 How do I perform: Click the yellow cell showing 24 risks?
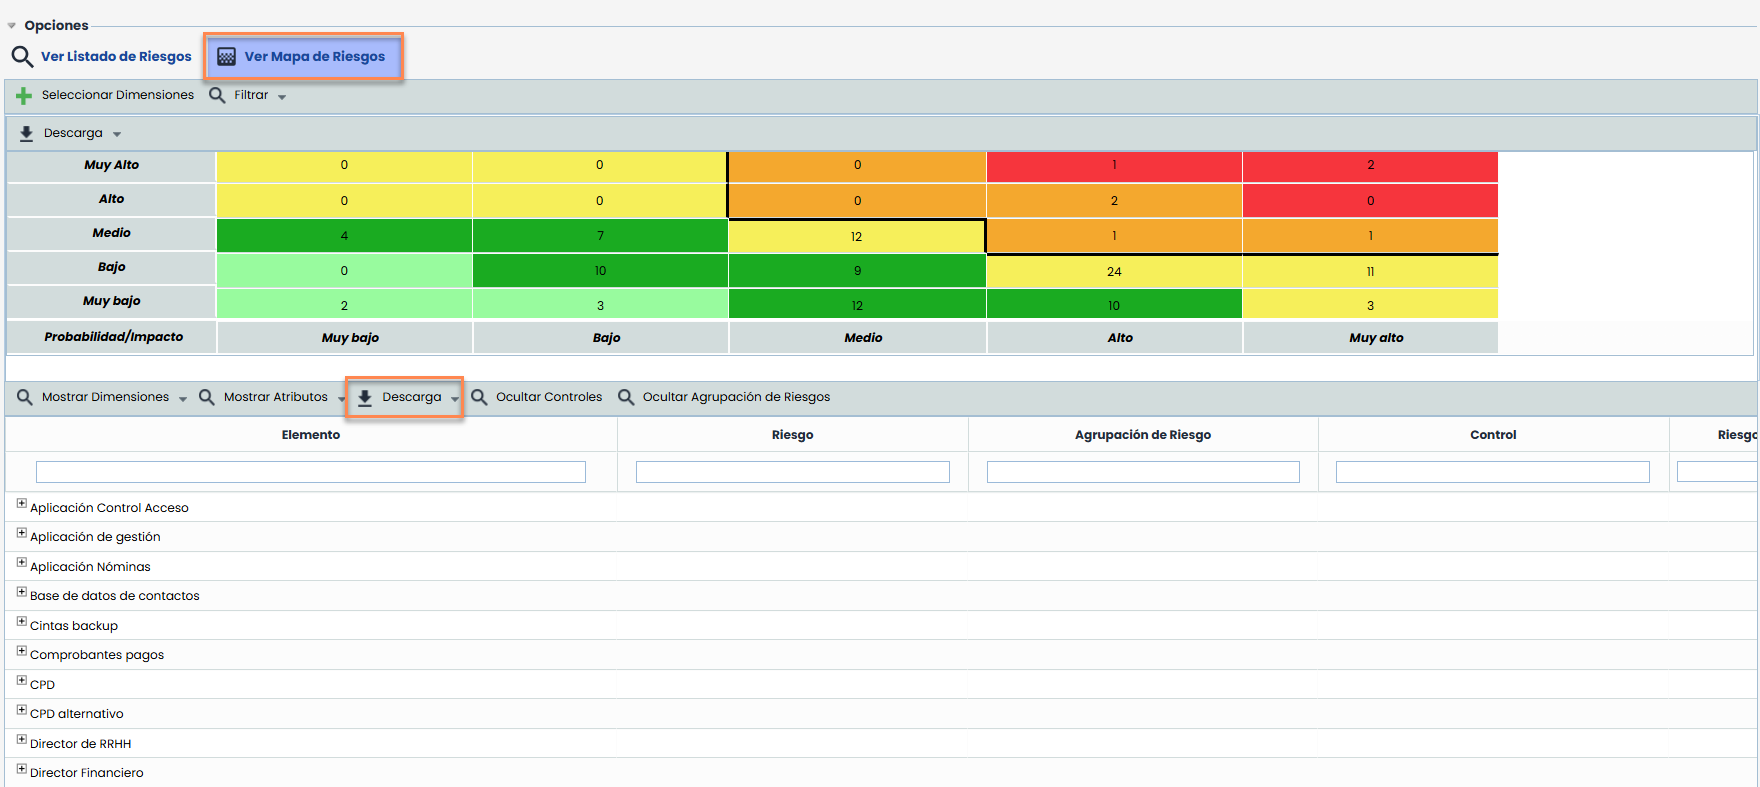pos(1114,271)
